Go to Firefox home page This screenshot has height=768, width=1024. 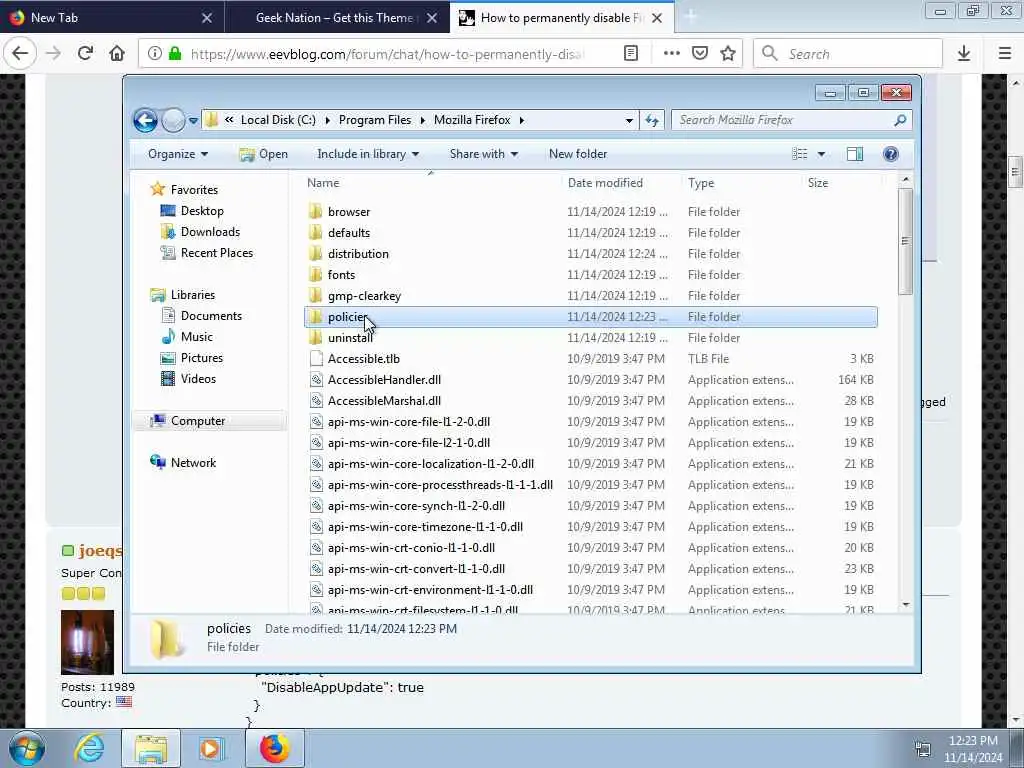[x=117, y=54]
